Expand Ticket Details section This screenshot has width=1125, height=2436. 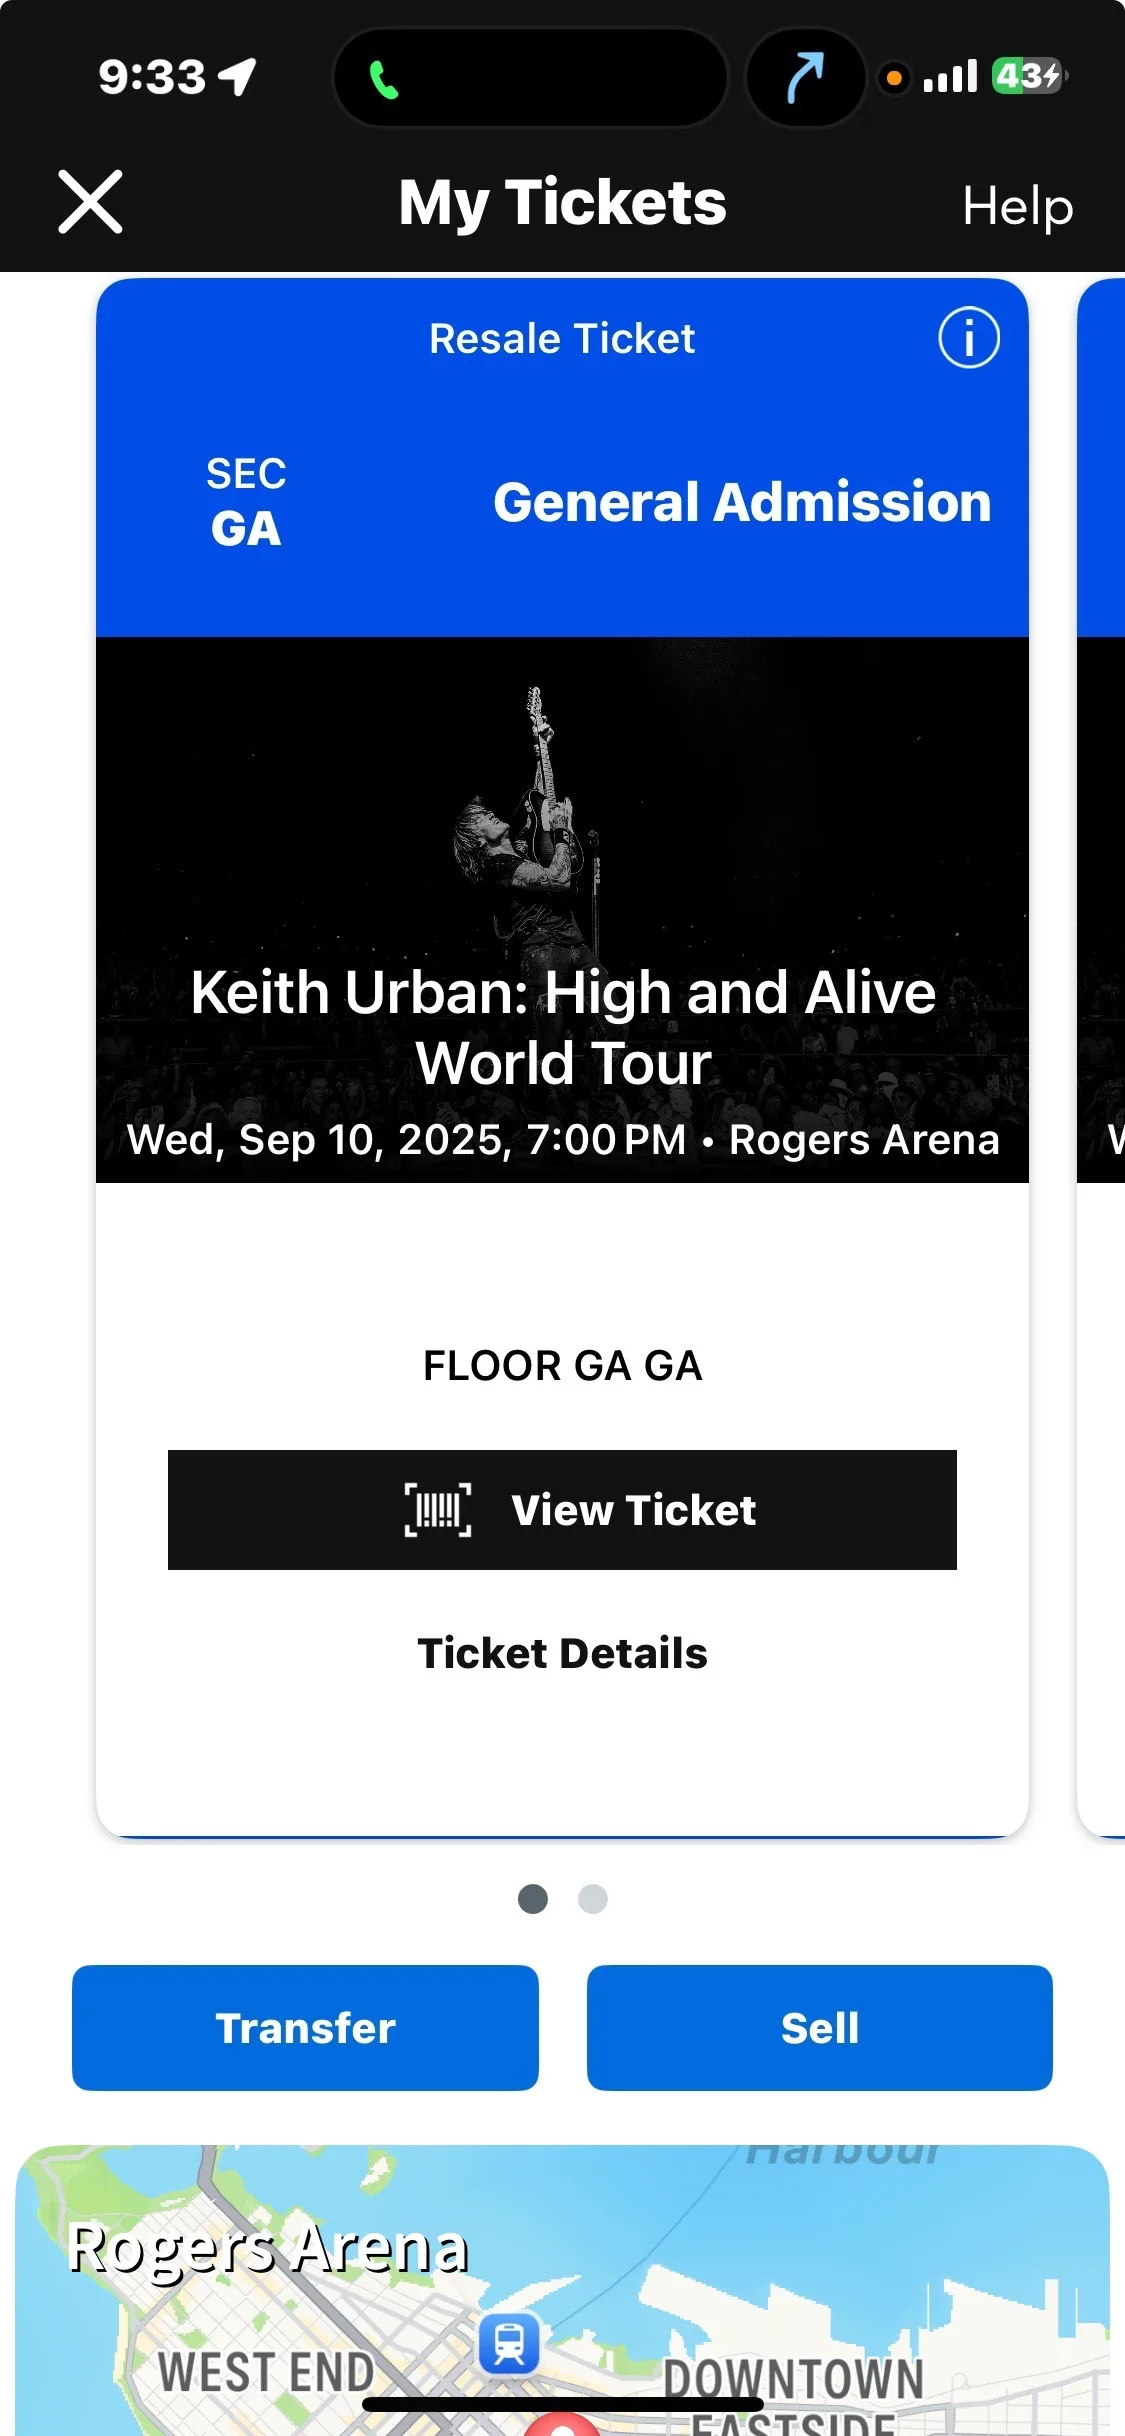tap(562, 1653)
